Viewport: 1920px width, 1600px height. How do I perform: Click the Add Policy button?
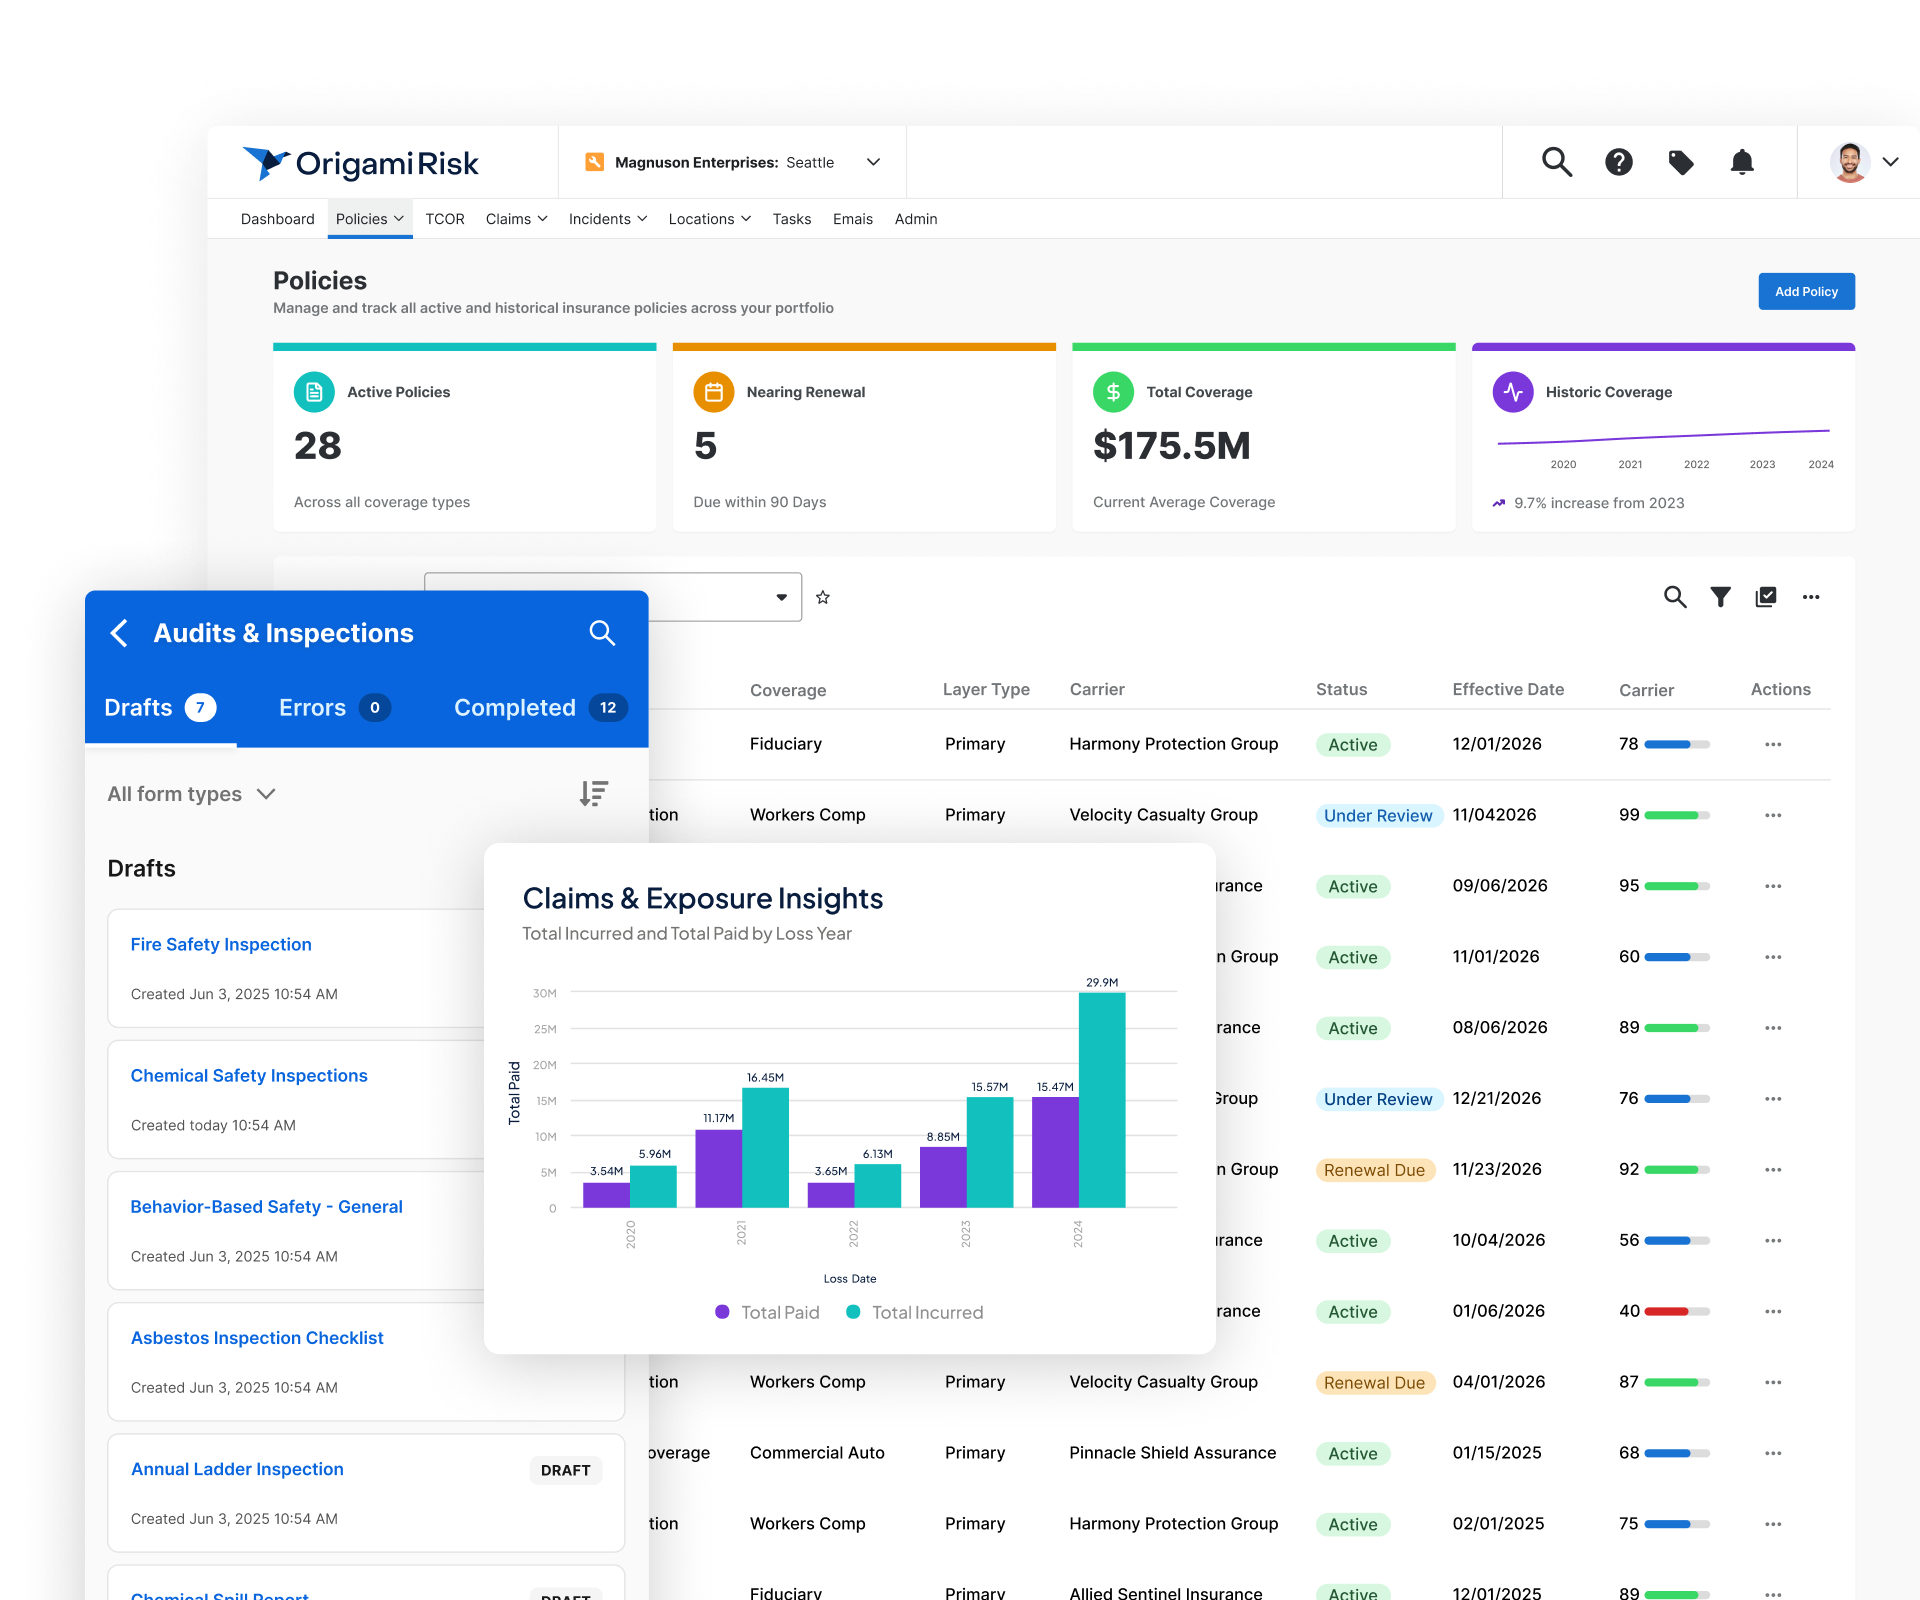(1805, 291)
